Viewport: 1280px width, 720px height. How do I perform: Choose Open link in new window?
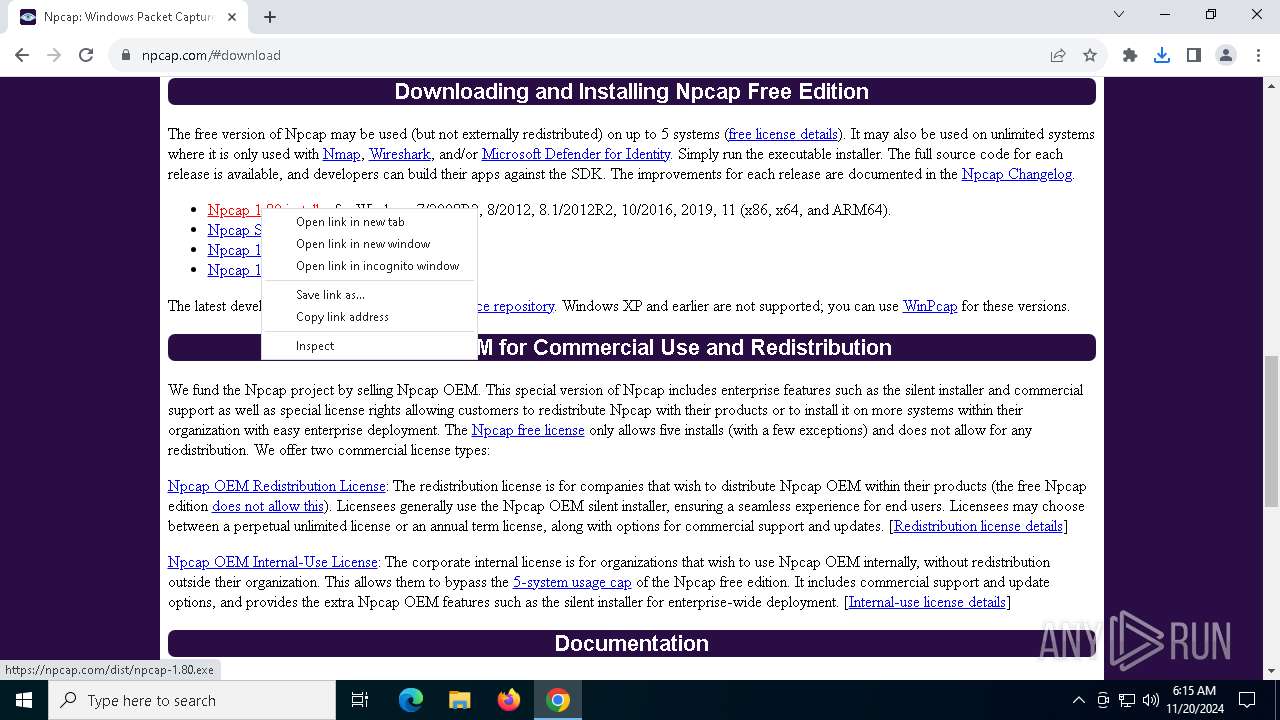(369, 244)
